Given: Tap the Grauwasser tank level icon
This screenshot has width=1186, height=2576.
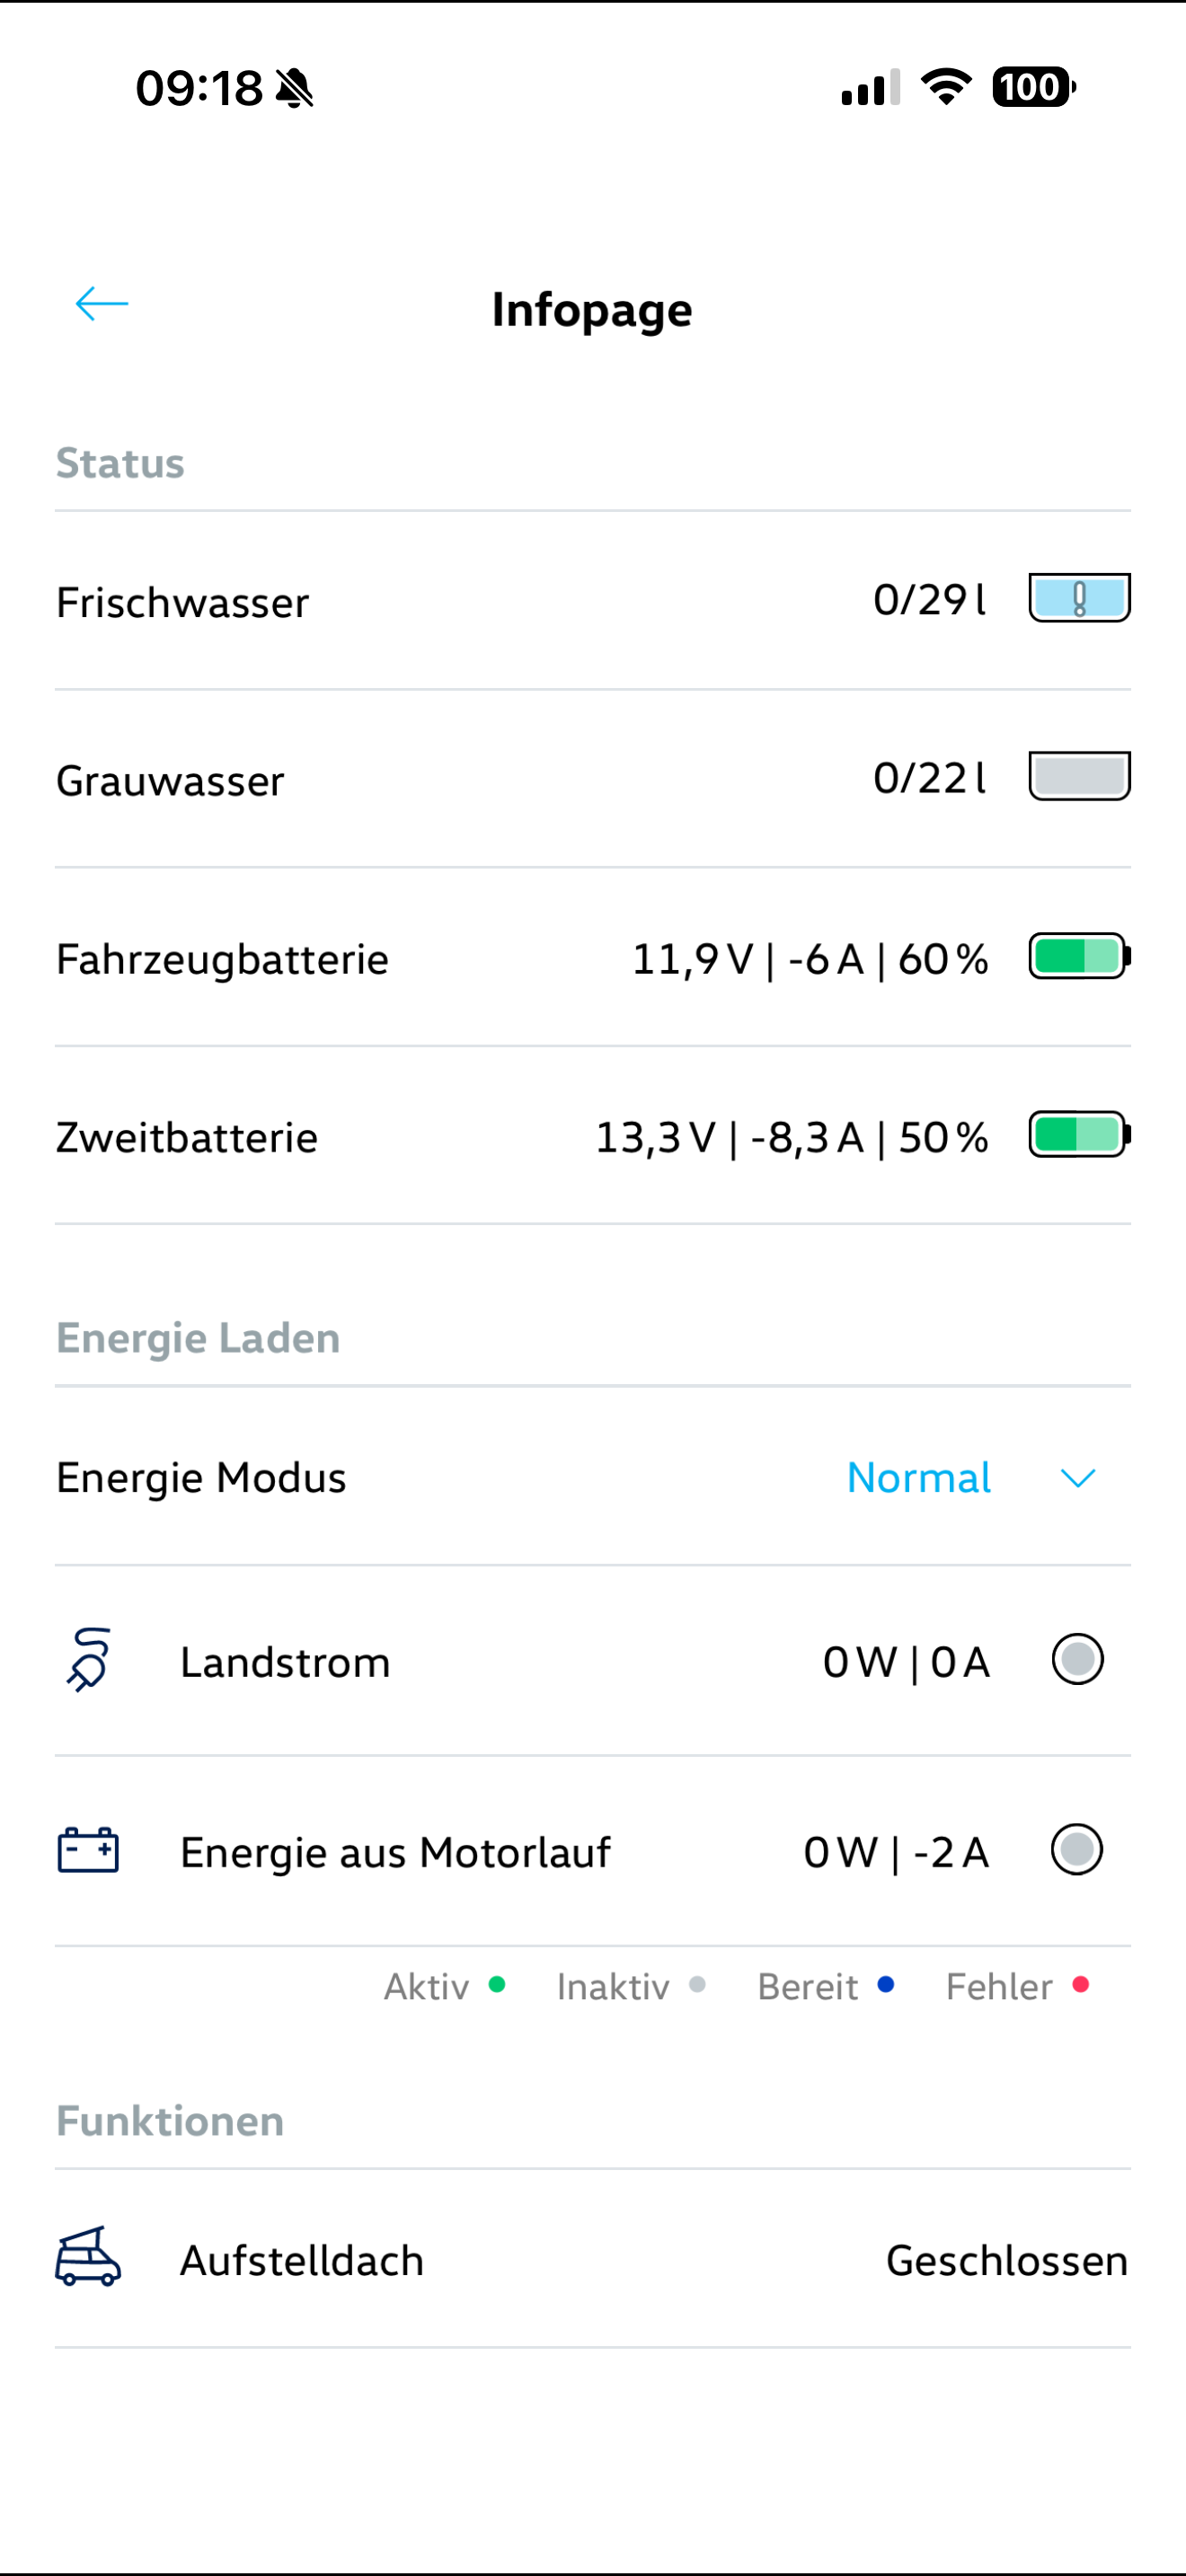Looking at the screenshot, I should tap(1079, 777).
